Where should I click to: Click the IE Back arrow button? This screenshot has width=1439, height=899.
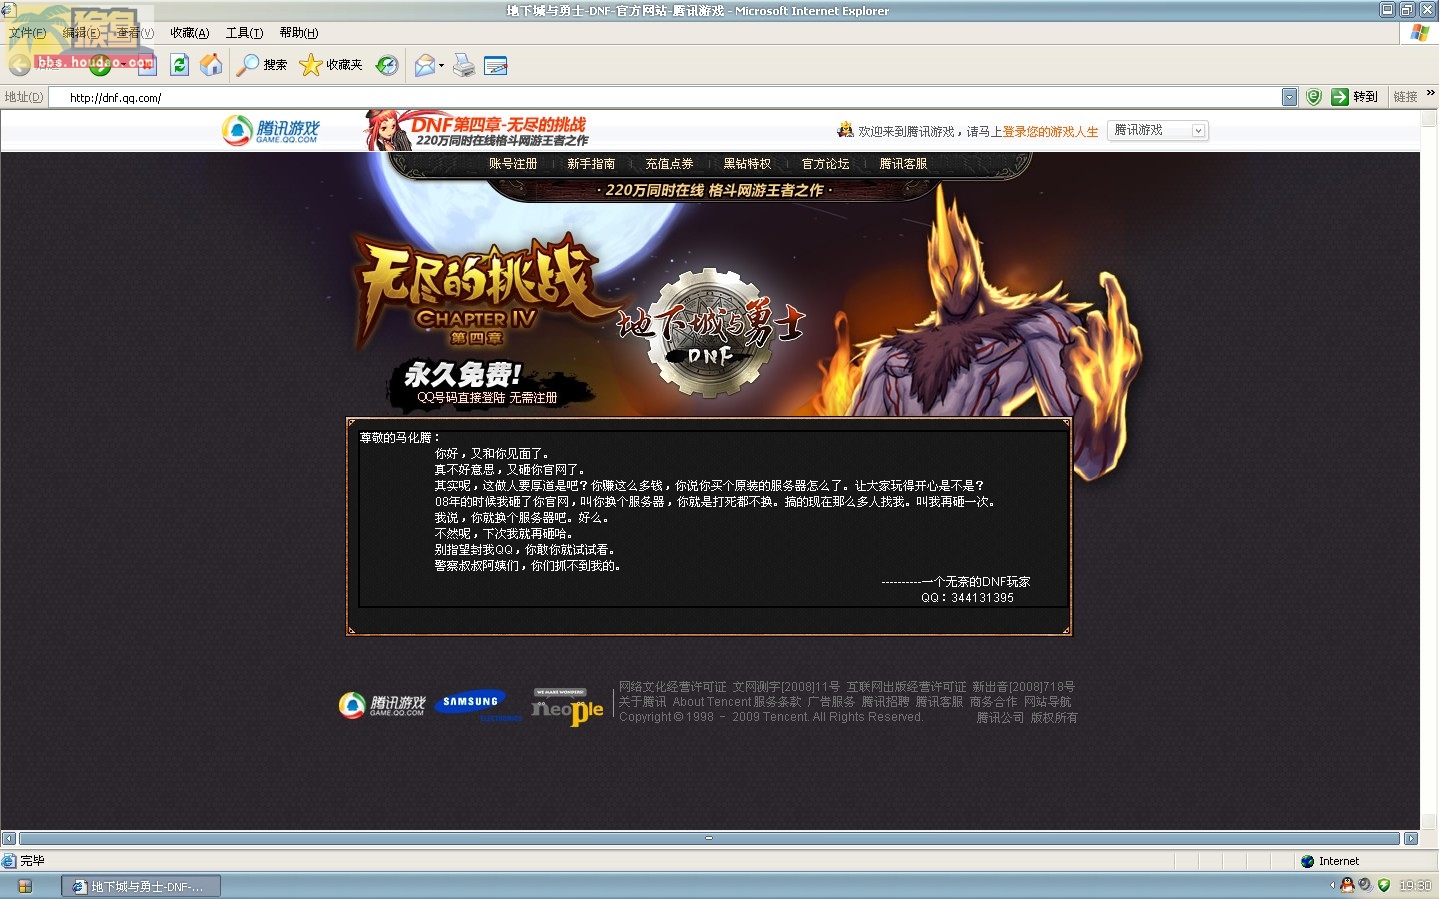coord(20,65)
